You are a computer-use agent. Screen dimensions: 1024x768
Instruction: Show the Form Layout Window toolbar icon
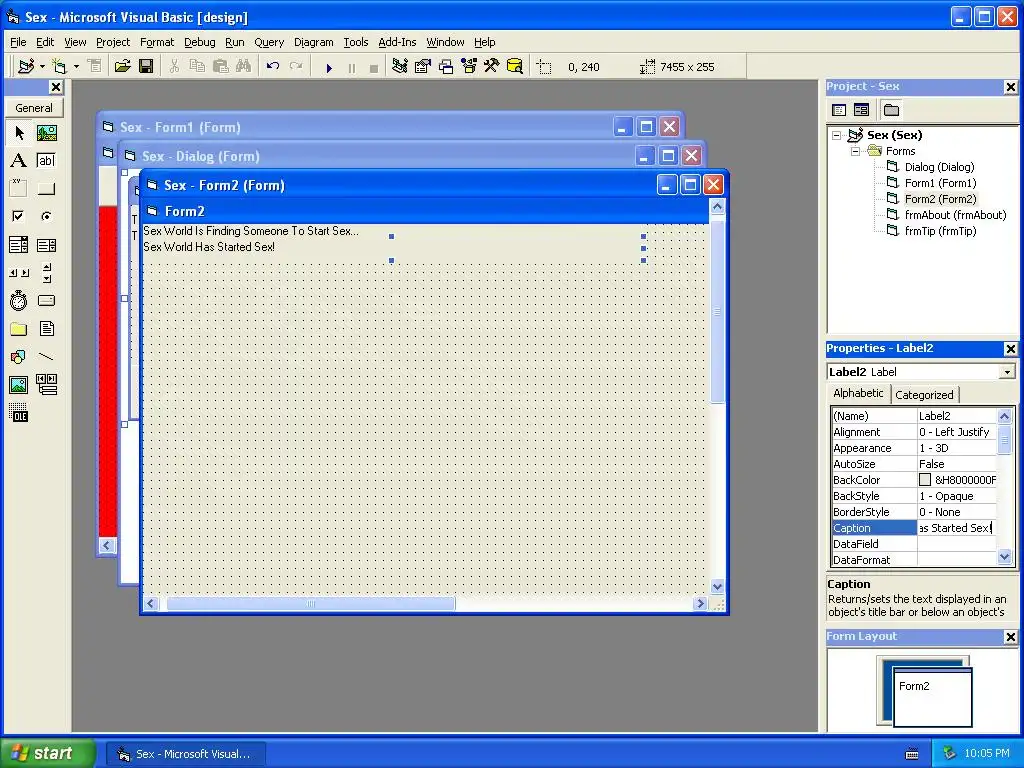tap(446, 67)
